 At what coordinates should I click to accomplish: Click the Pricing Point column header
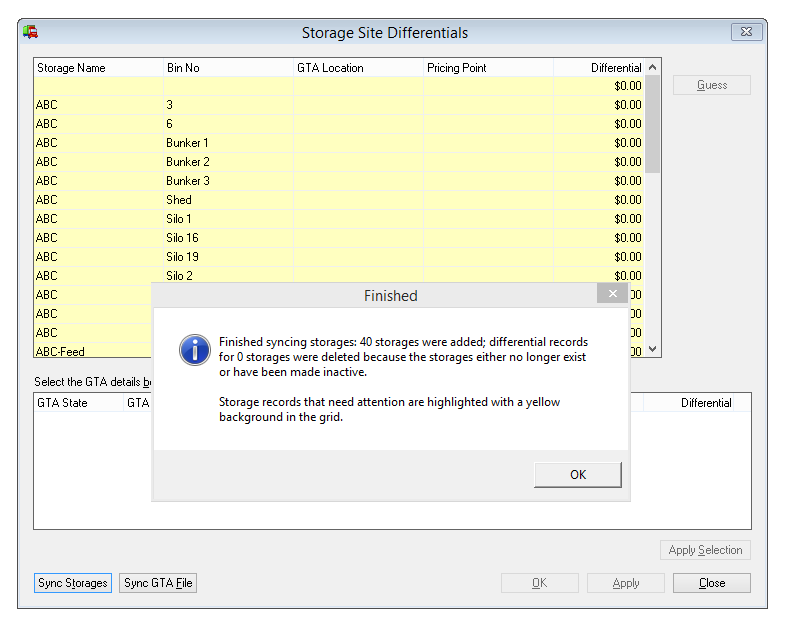487,68
